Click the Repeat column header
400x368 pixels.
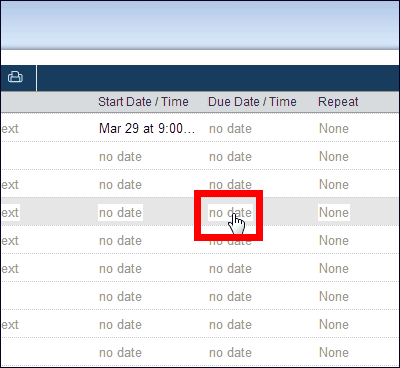[338, 102]
